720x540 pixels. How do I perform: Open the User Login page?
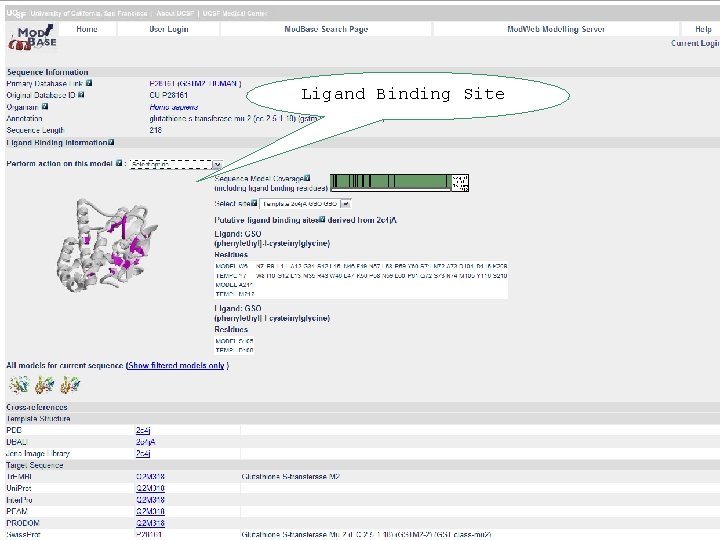click(169, 29)
